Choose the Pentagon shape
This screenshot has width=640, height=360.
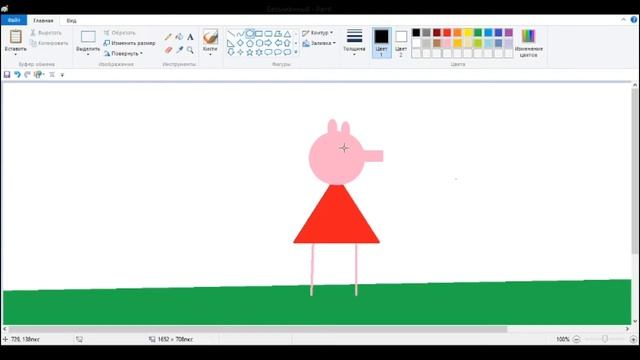(250, 43)
